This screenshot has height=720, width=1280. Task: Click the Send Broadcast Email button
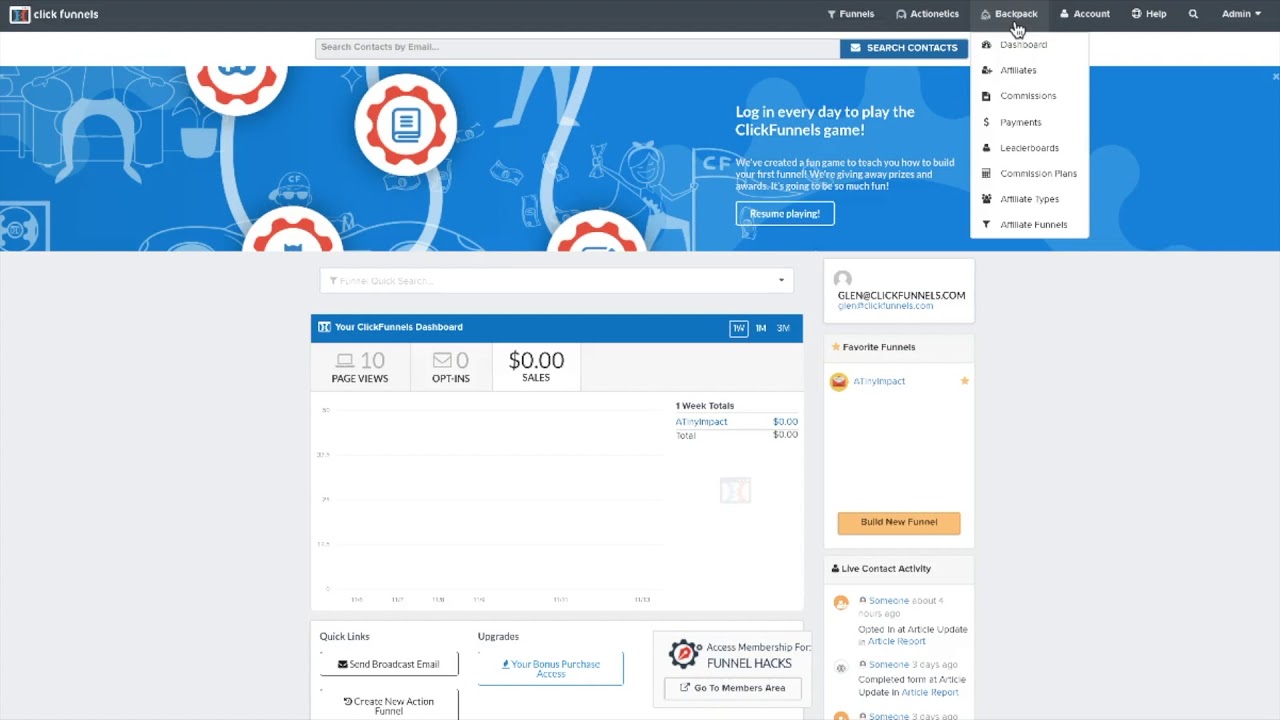coord(389,664)
